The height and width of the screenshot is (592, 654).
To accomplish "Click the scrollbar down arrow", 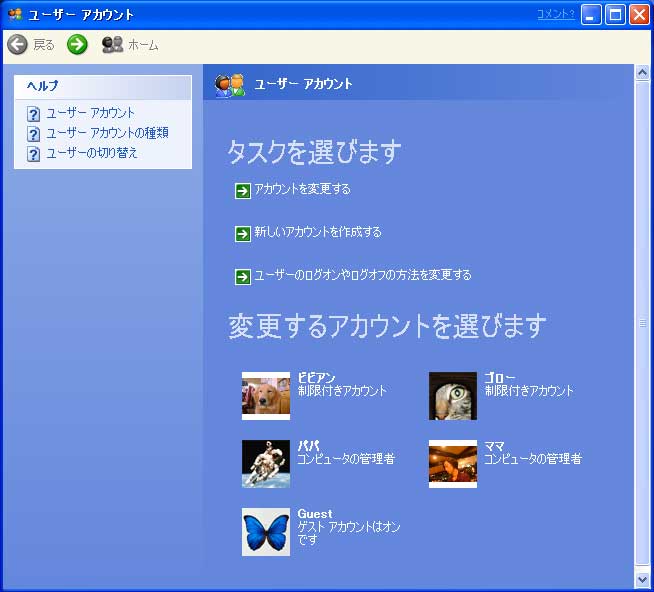I will tap(643, 579).
